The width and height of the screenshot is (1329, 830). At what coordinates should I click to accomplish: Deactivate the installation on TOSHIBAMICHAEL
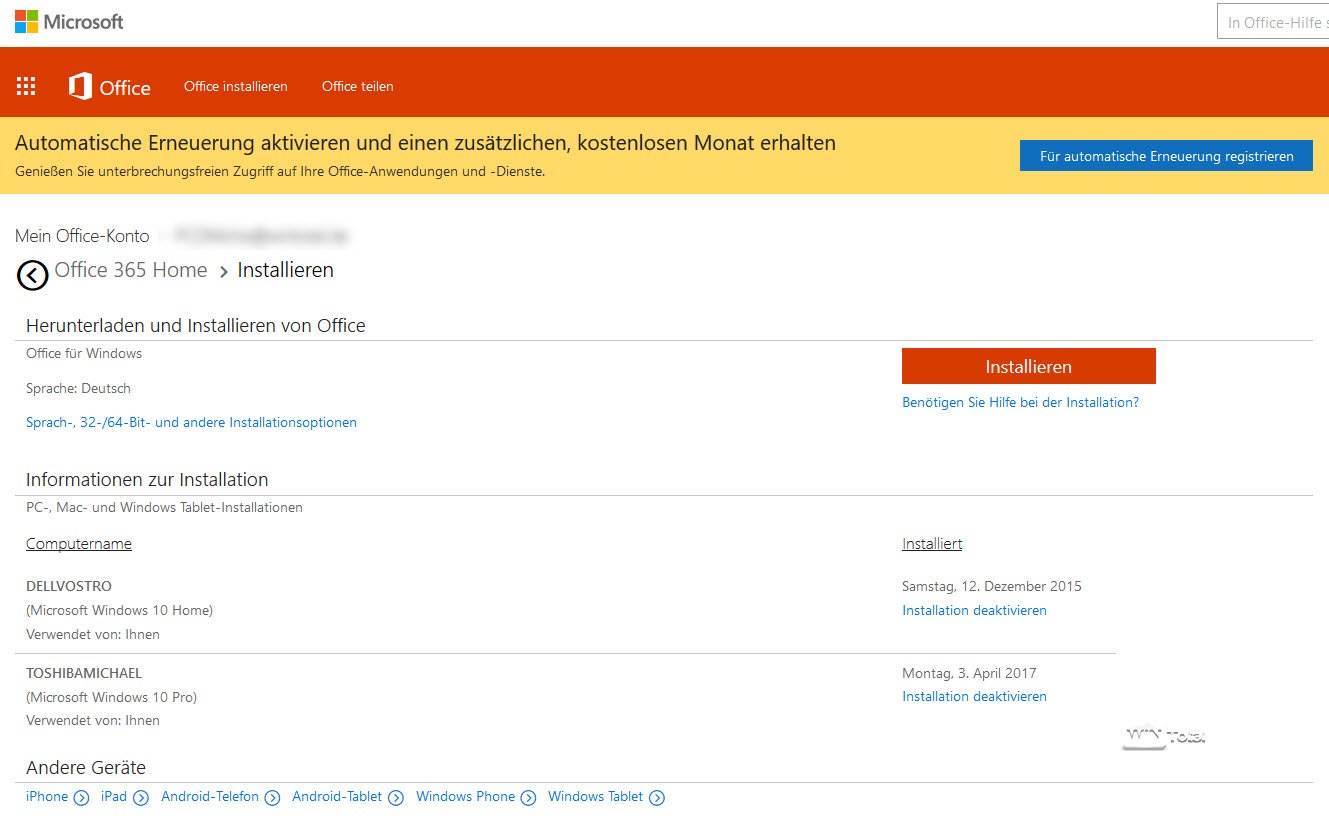974,696
